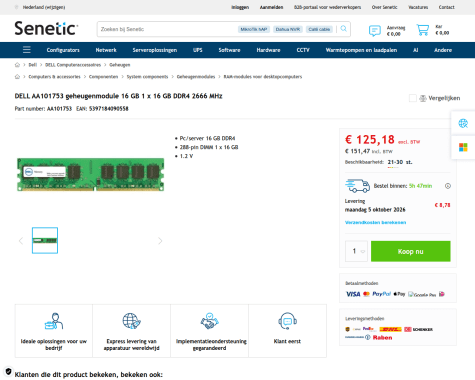
Task: Click the Aanmelden link
Action: (271, 7)
